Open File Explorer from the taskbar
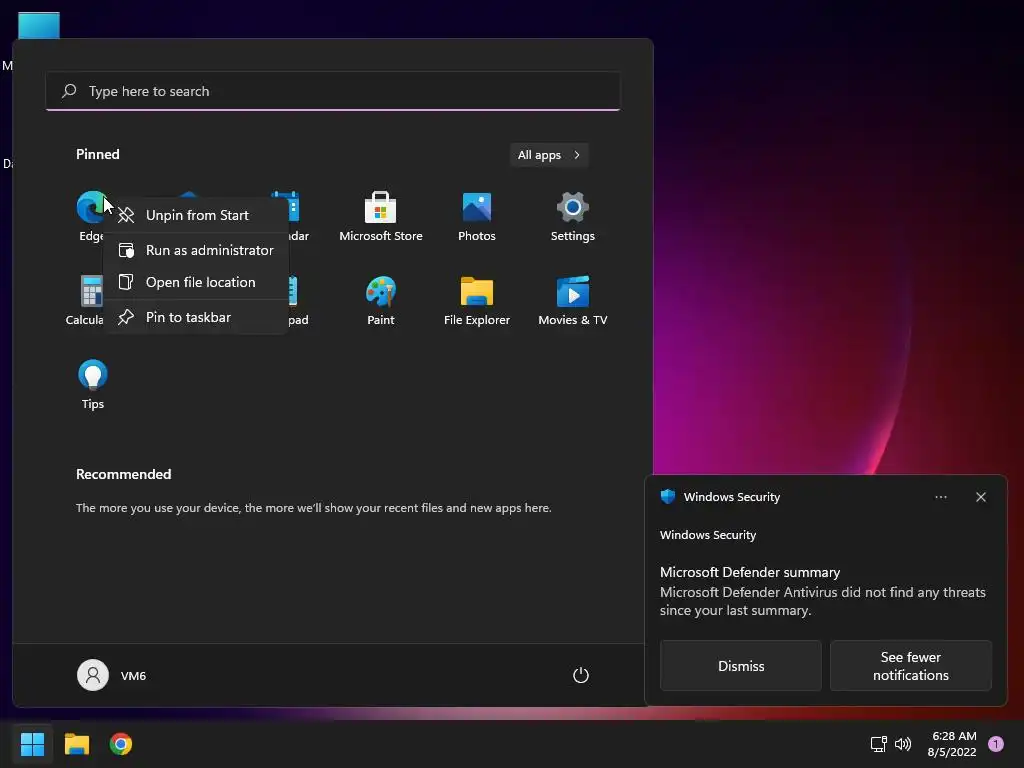 (76, 744)
